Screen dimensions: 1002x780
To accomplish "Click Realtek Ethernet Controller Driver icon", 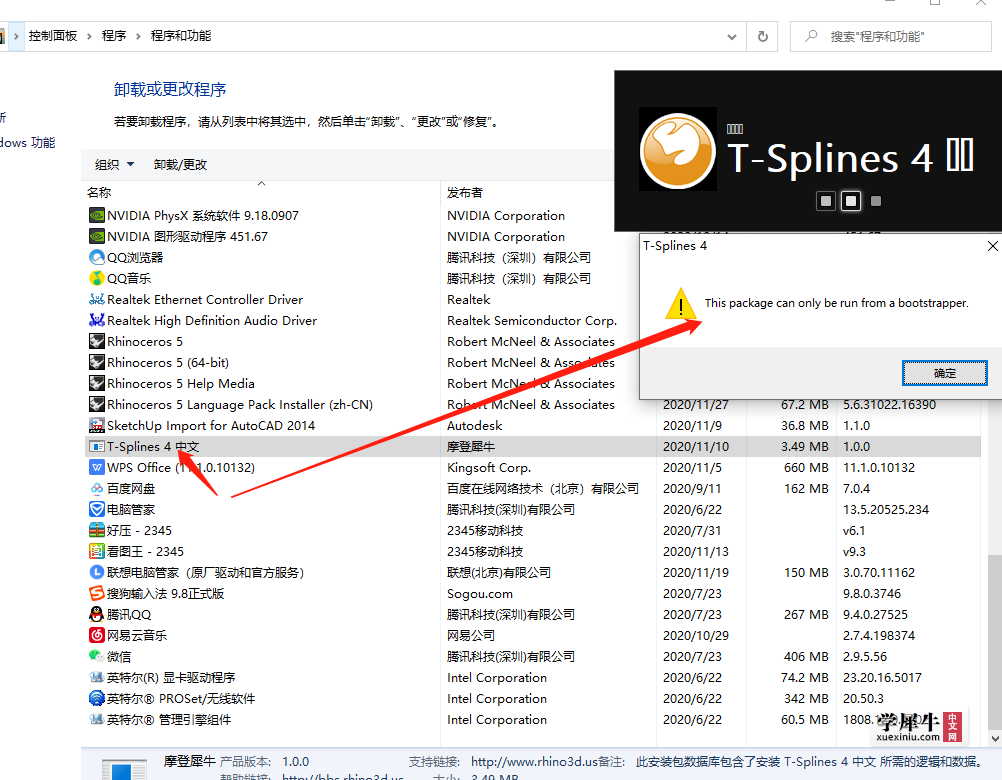I will tap(96, 300).
